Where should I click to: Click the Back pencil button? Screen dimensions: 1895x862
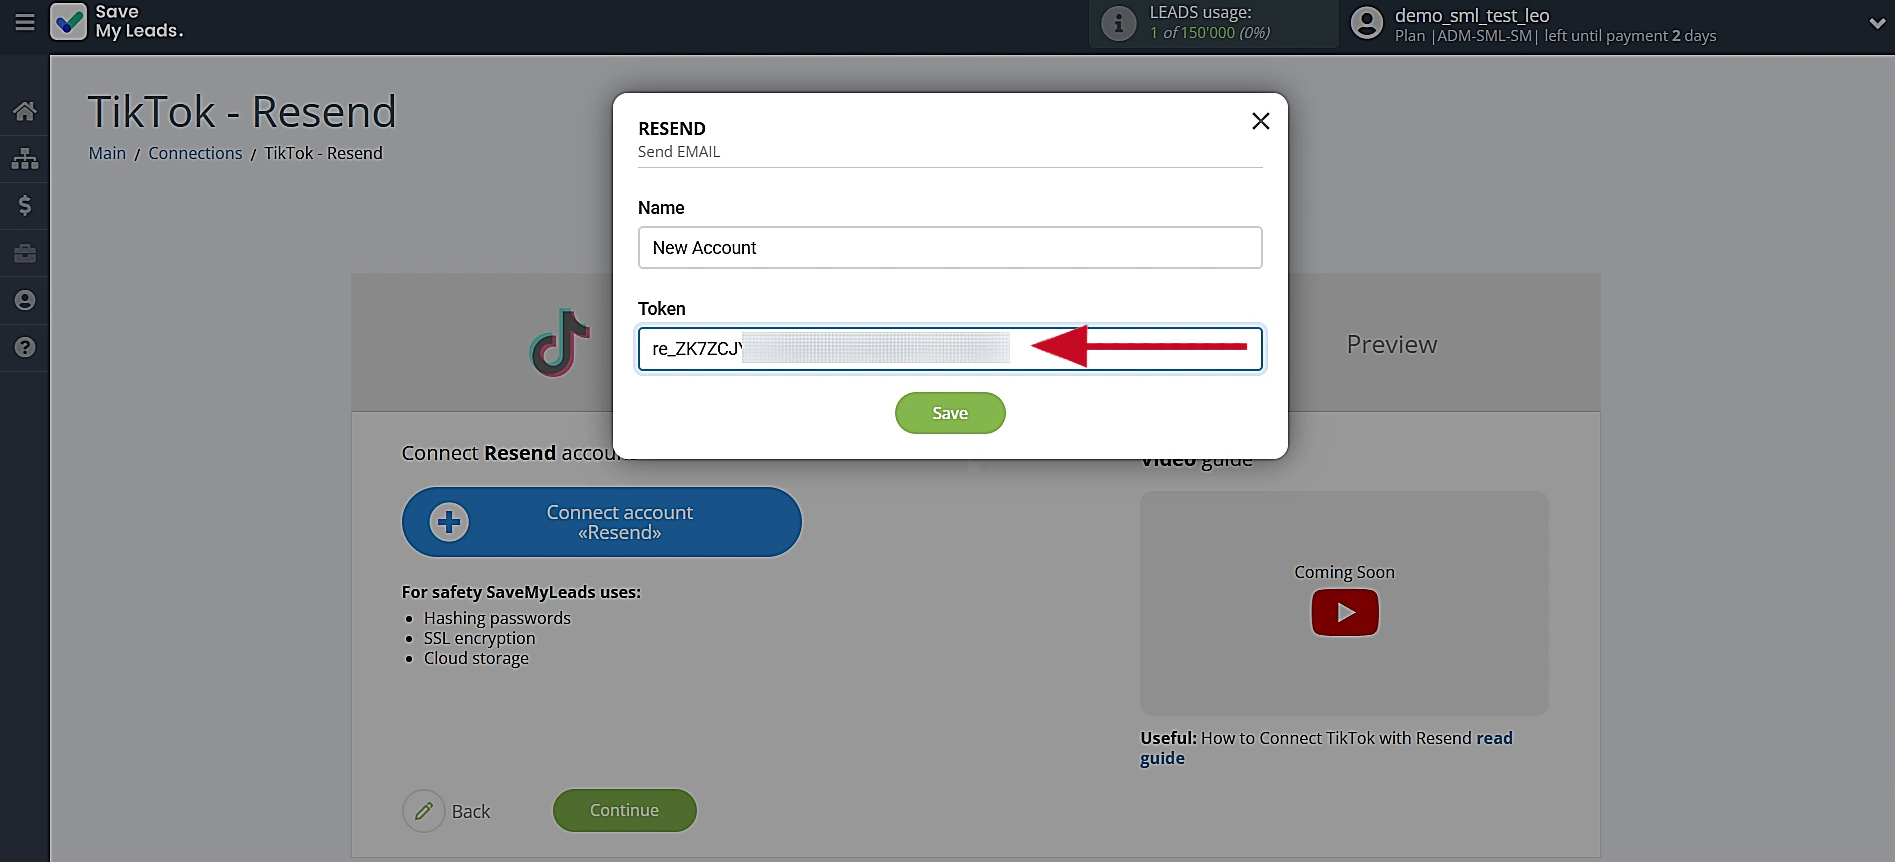[447, 811]
